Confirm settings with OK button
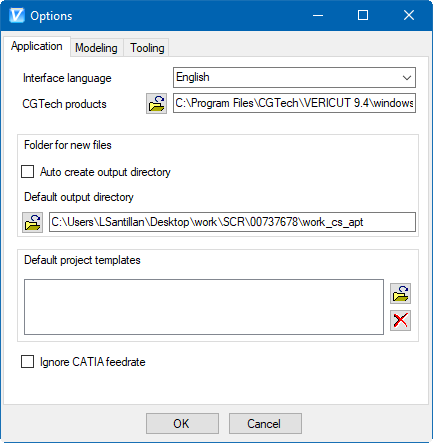 (x=182, y=424)
